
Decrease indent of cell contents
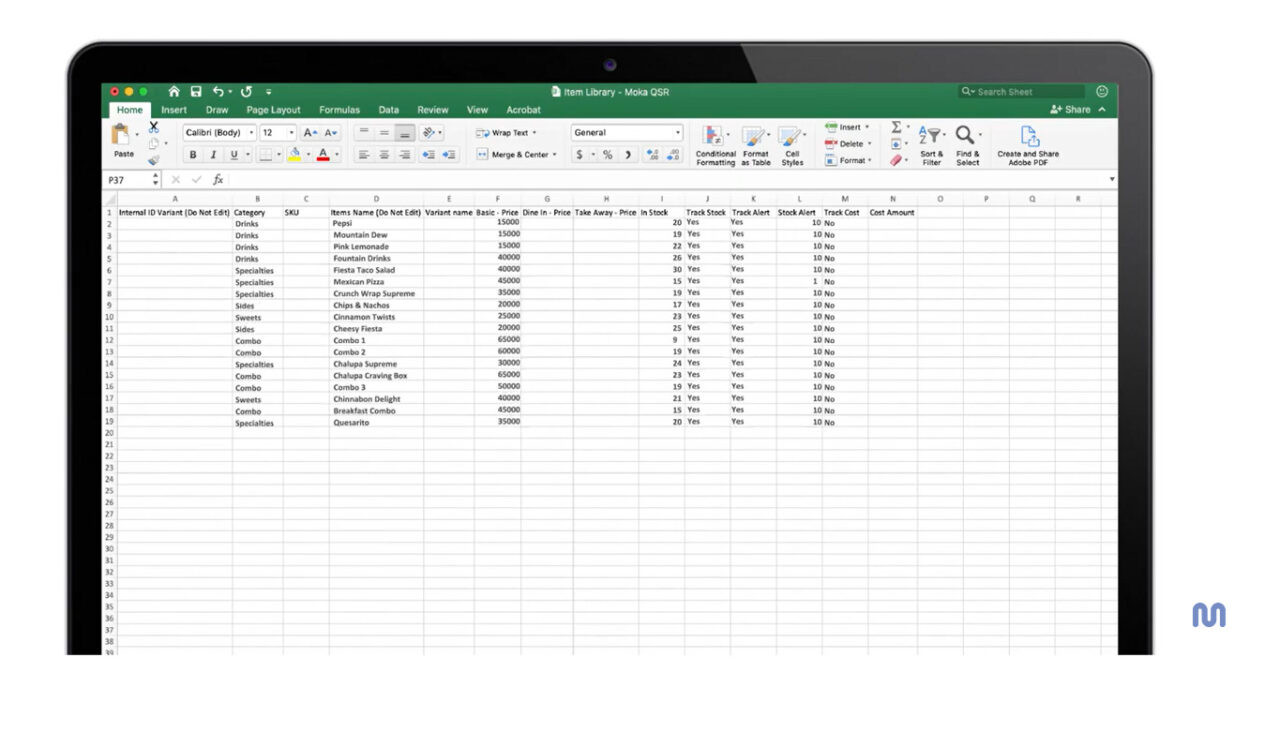coord(428,155)
